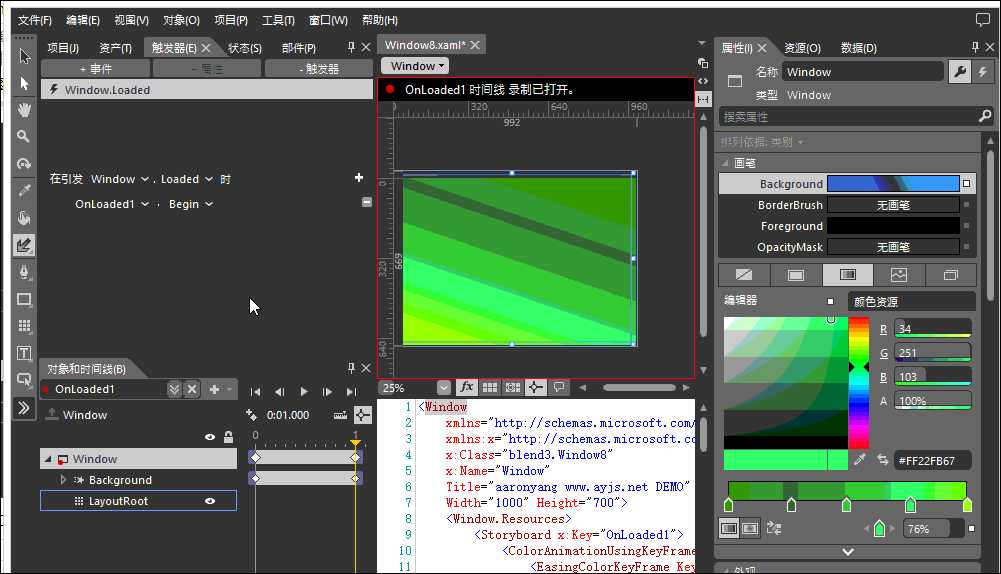This screenshot has height=574, width=1001.
Task: Collapse the Window tree node
Action: (48, 458)
